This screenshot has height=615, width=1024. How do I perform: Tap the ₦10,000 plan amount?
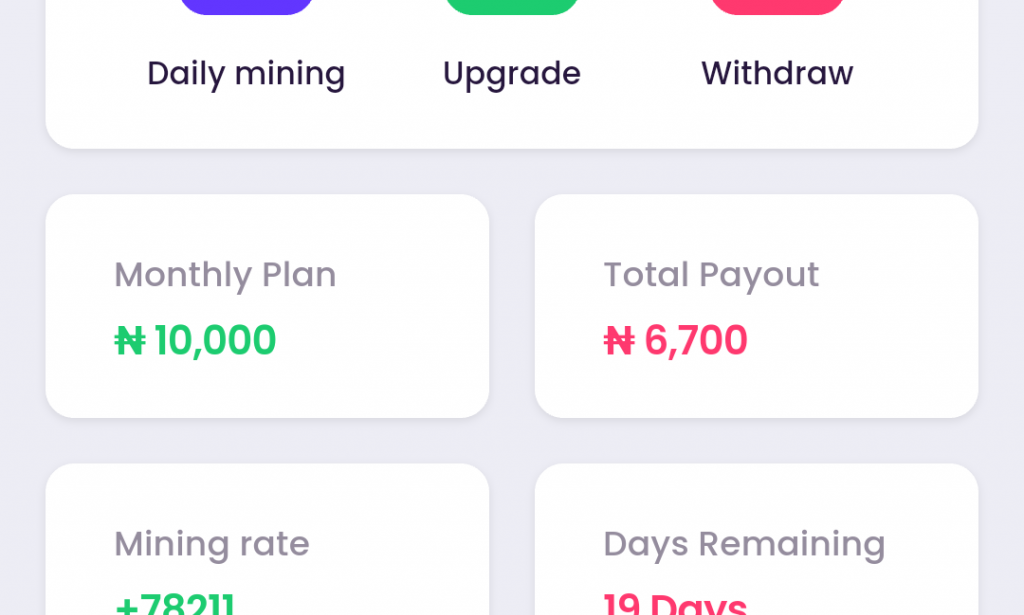coord(196,339)
